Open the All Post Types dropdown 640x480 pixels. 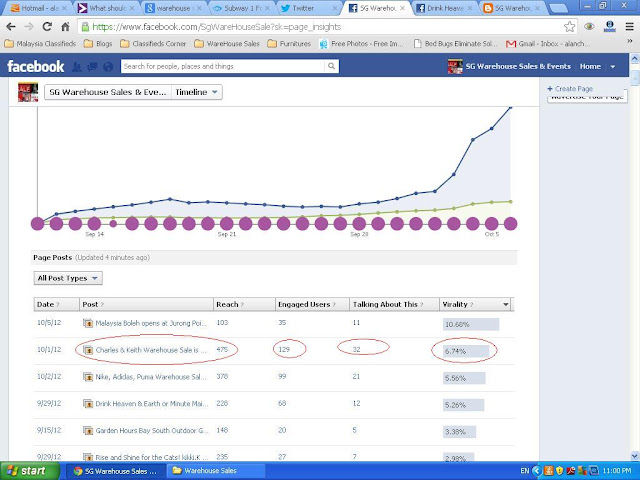(68, 278)
